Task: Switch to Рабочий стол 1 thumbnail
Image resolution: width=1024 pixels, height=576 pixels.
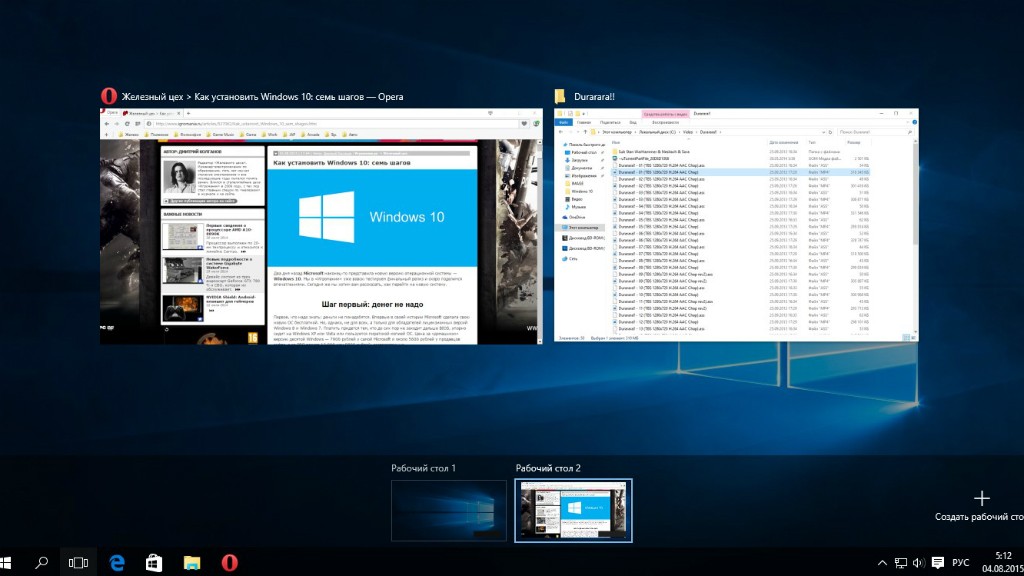Action: point(449,511)
